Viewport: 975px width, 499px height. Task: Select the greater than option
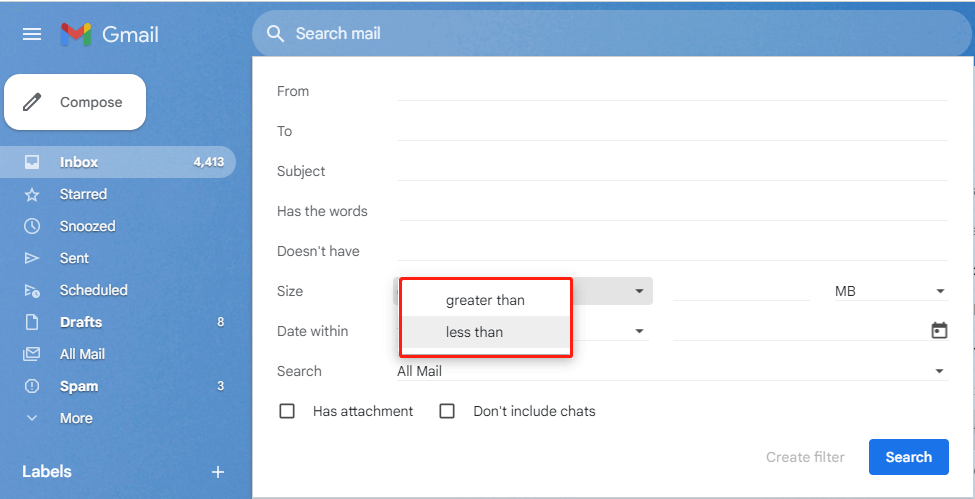[x=485, y=300]
